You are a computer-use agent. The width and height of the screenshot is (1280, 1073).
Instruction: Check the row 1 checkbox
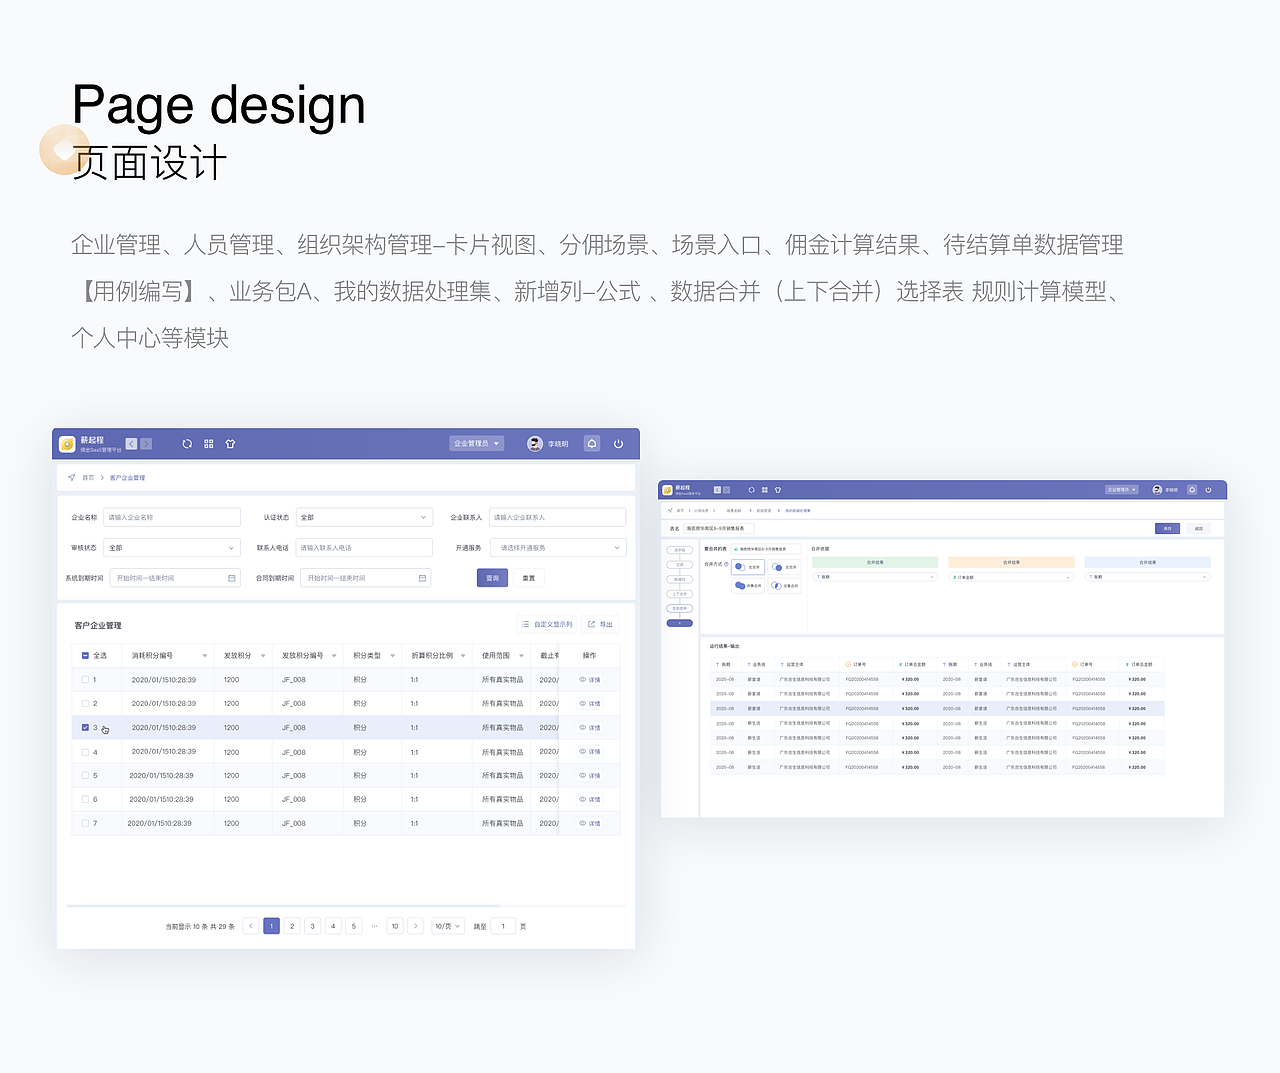point(85,679)
